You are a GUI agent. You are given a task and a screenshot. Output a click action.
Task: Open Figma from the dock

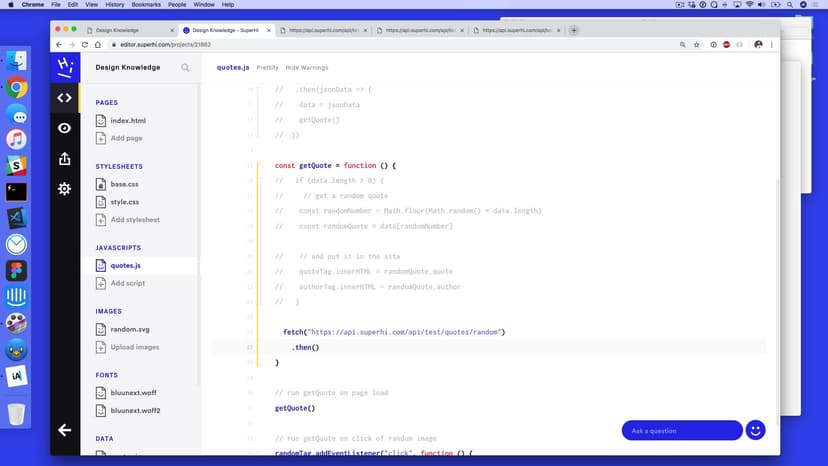click(x=16, y=270)
